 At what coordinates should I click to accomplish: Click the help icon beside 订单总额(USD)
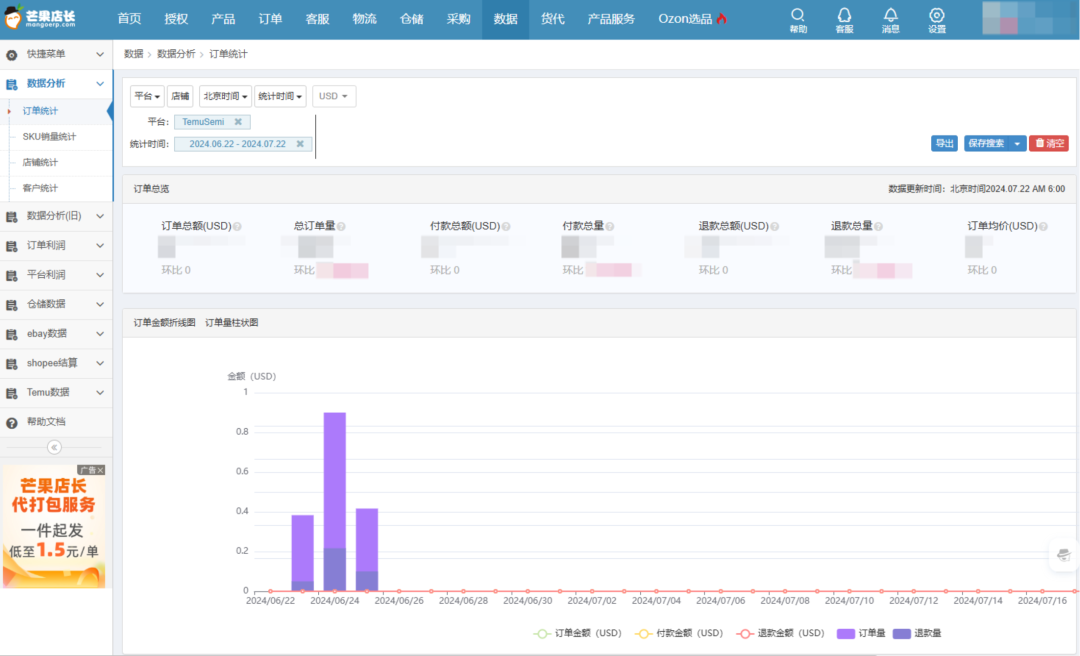click(x=237, y=226)
